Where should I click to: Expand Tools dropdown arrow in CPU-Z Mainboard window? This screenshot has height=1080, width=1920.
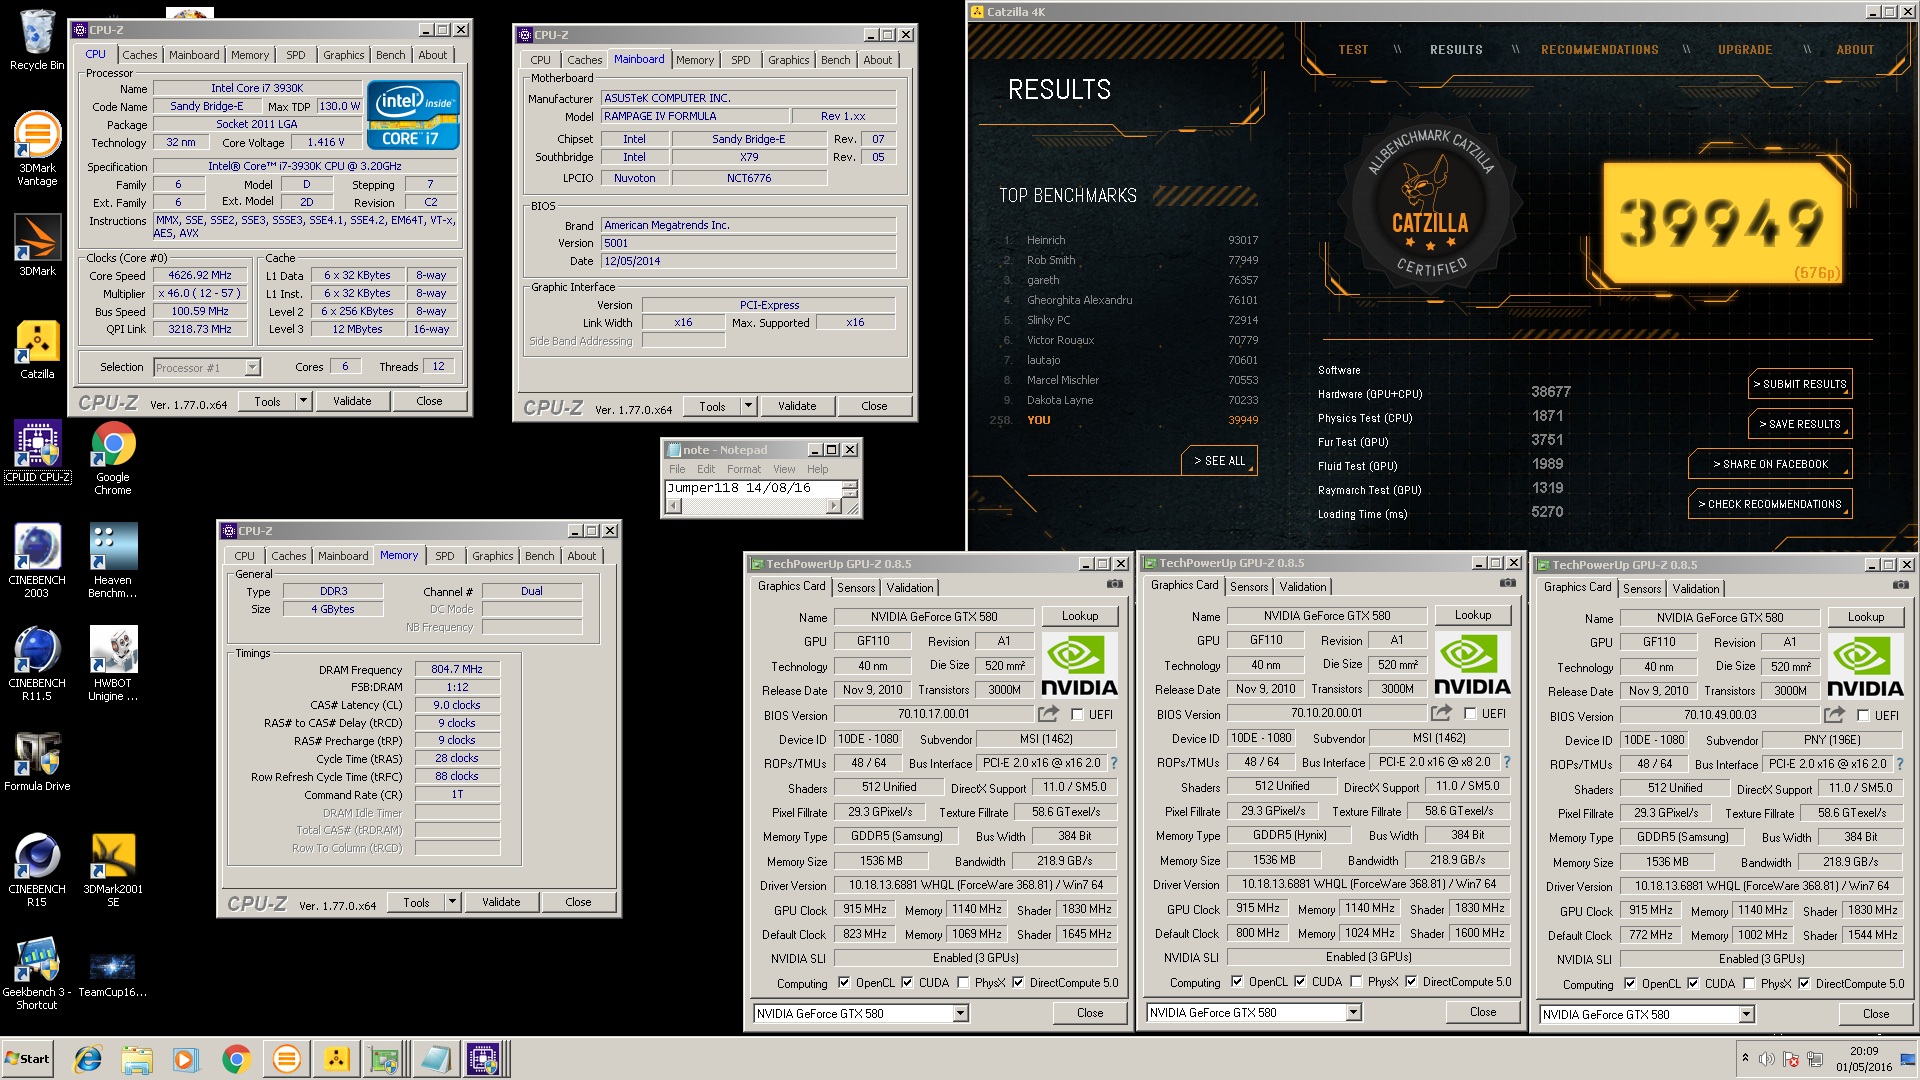pos(748,406)
